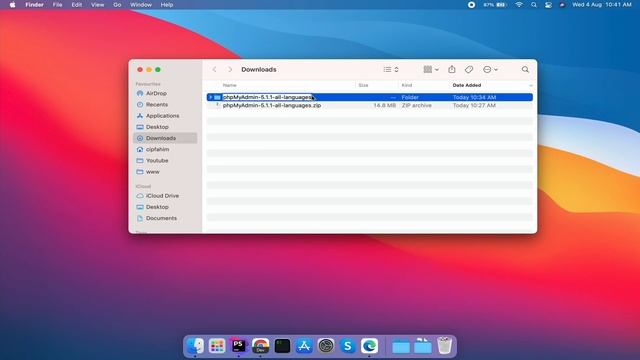The image size is (640, 360).
Task: Open Launchpad from the Dock
Action: click(x=217, y=346)
